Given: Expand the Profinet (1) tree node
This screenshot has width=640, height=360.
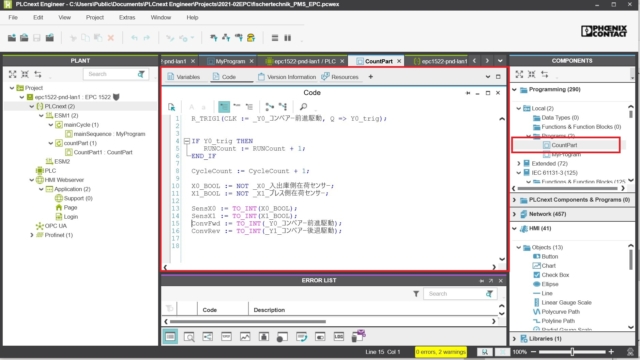Looking at the screenshot, I should pos(32,235).
